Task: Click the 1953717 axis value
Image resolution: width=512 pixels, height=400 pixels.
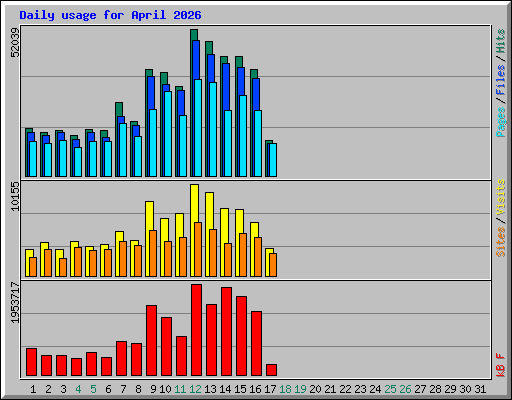Action: [x=15, y=303]
